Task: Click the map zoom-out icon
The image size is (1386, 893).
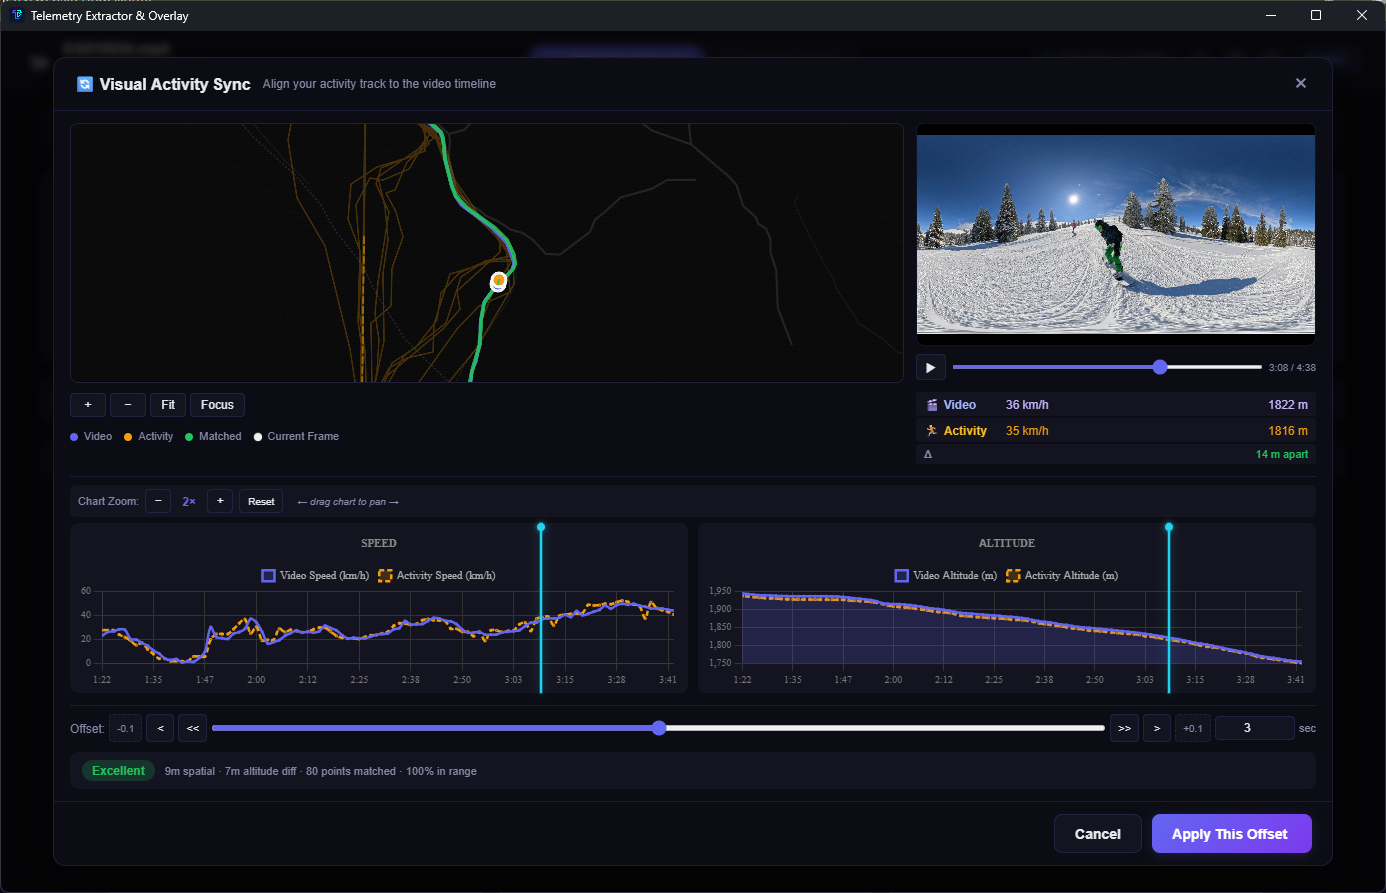Action: (x=127, y=404)
